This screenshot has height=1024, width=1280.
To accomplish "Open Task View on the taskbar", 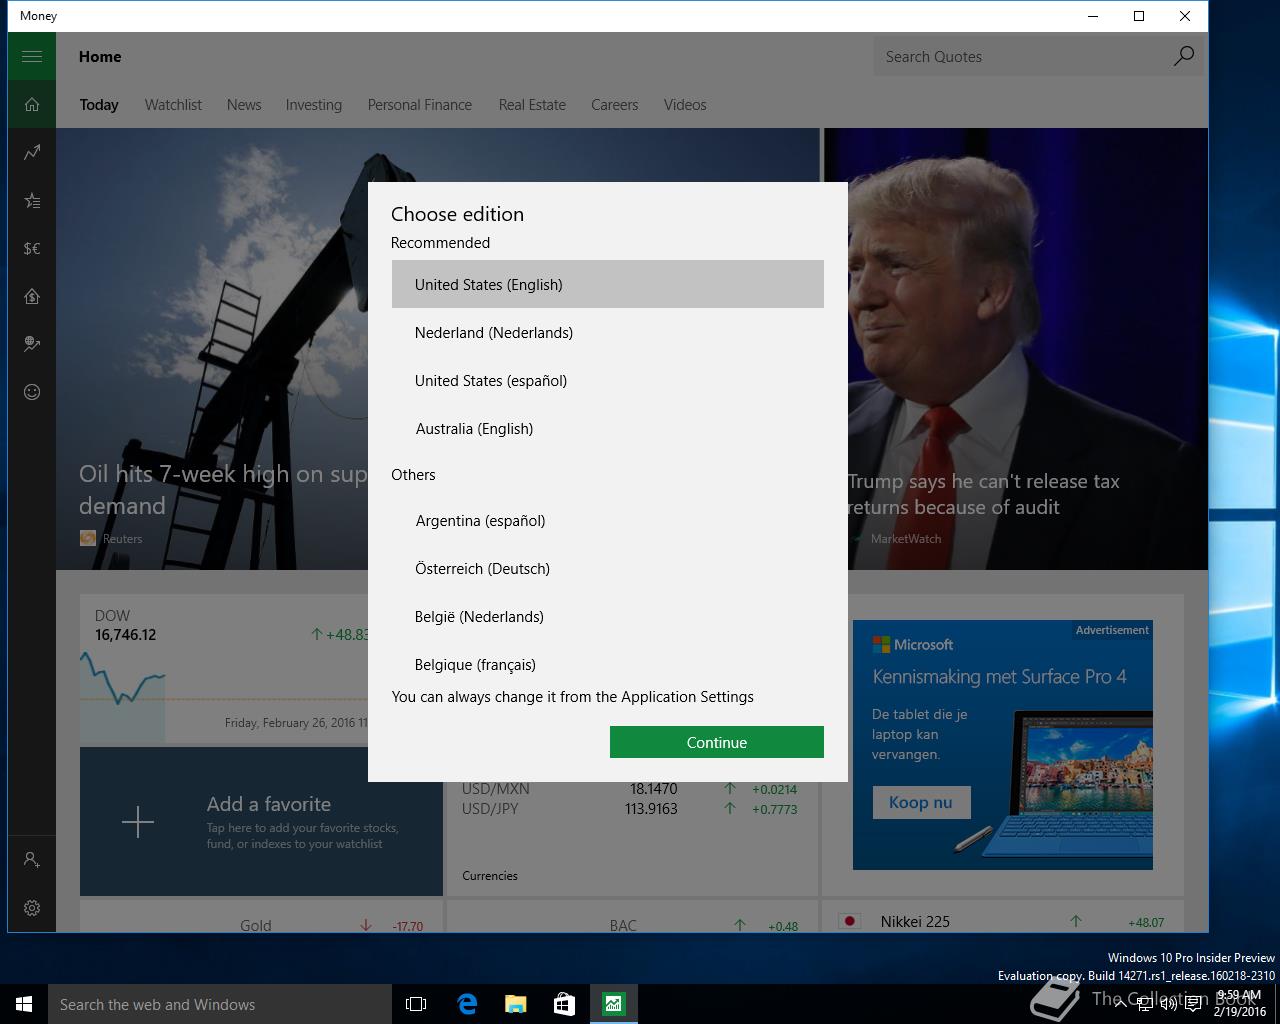I will [416, 1004].
